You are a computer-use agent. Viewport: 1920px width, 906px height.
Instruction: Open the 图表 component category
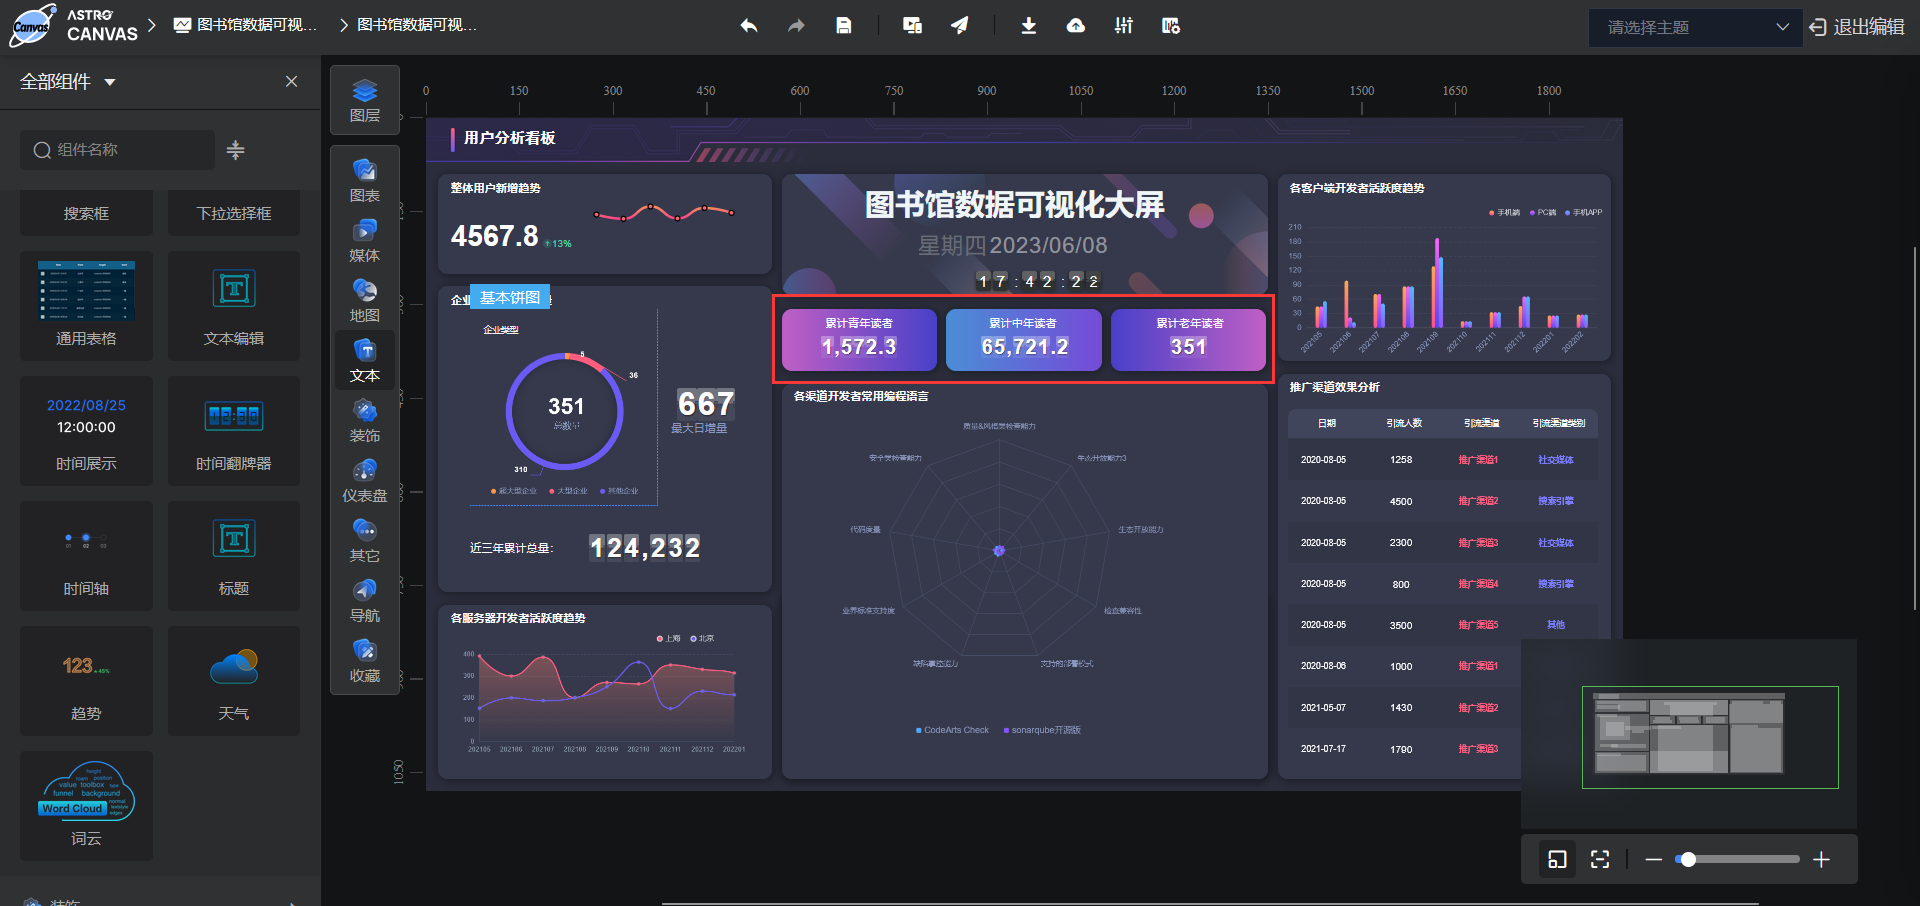[364, 180]
